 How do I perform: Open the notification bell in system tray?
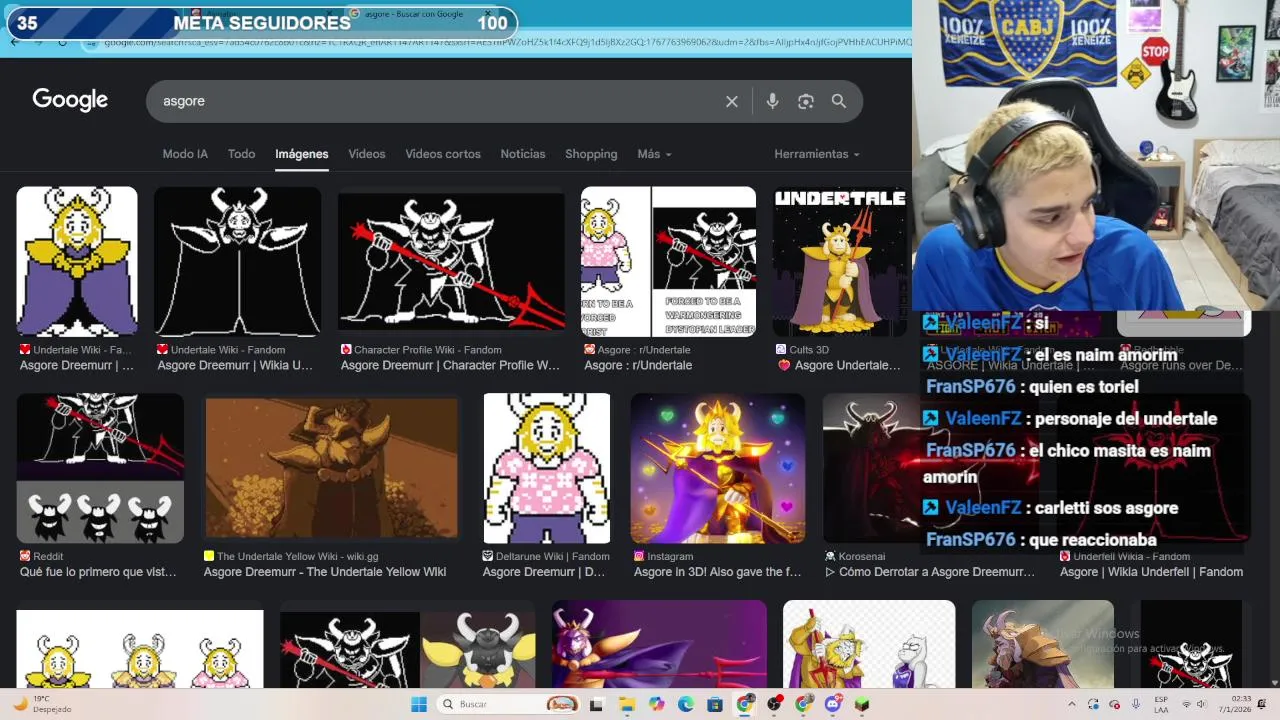(x=1261, y=704)
